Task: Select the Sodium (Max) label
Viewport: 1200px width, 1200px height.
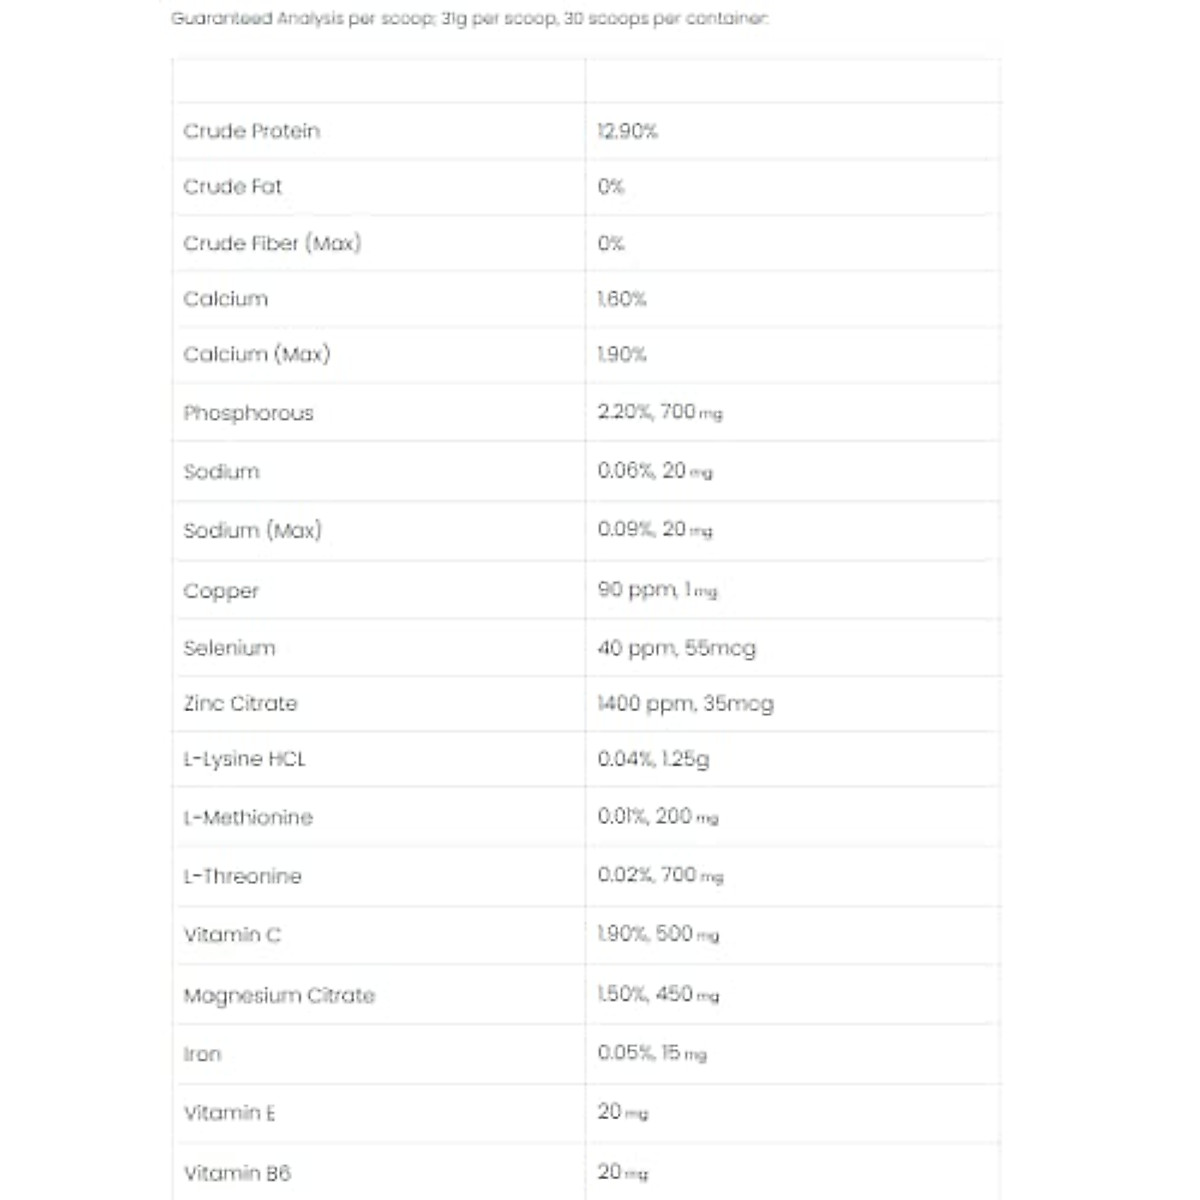Action: tap(253, 530)
